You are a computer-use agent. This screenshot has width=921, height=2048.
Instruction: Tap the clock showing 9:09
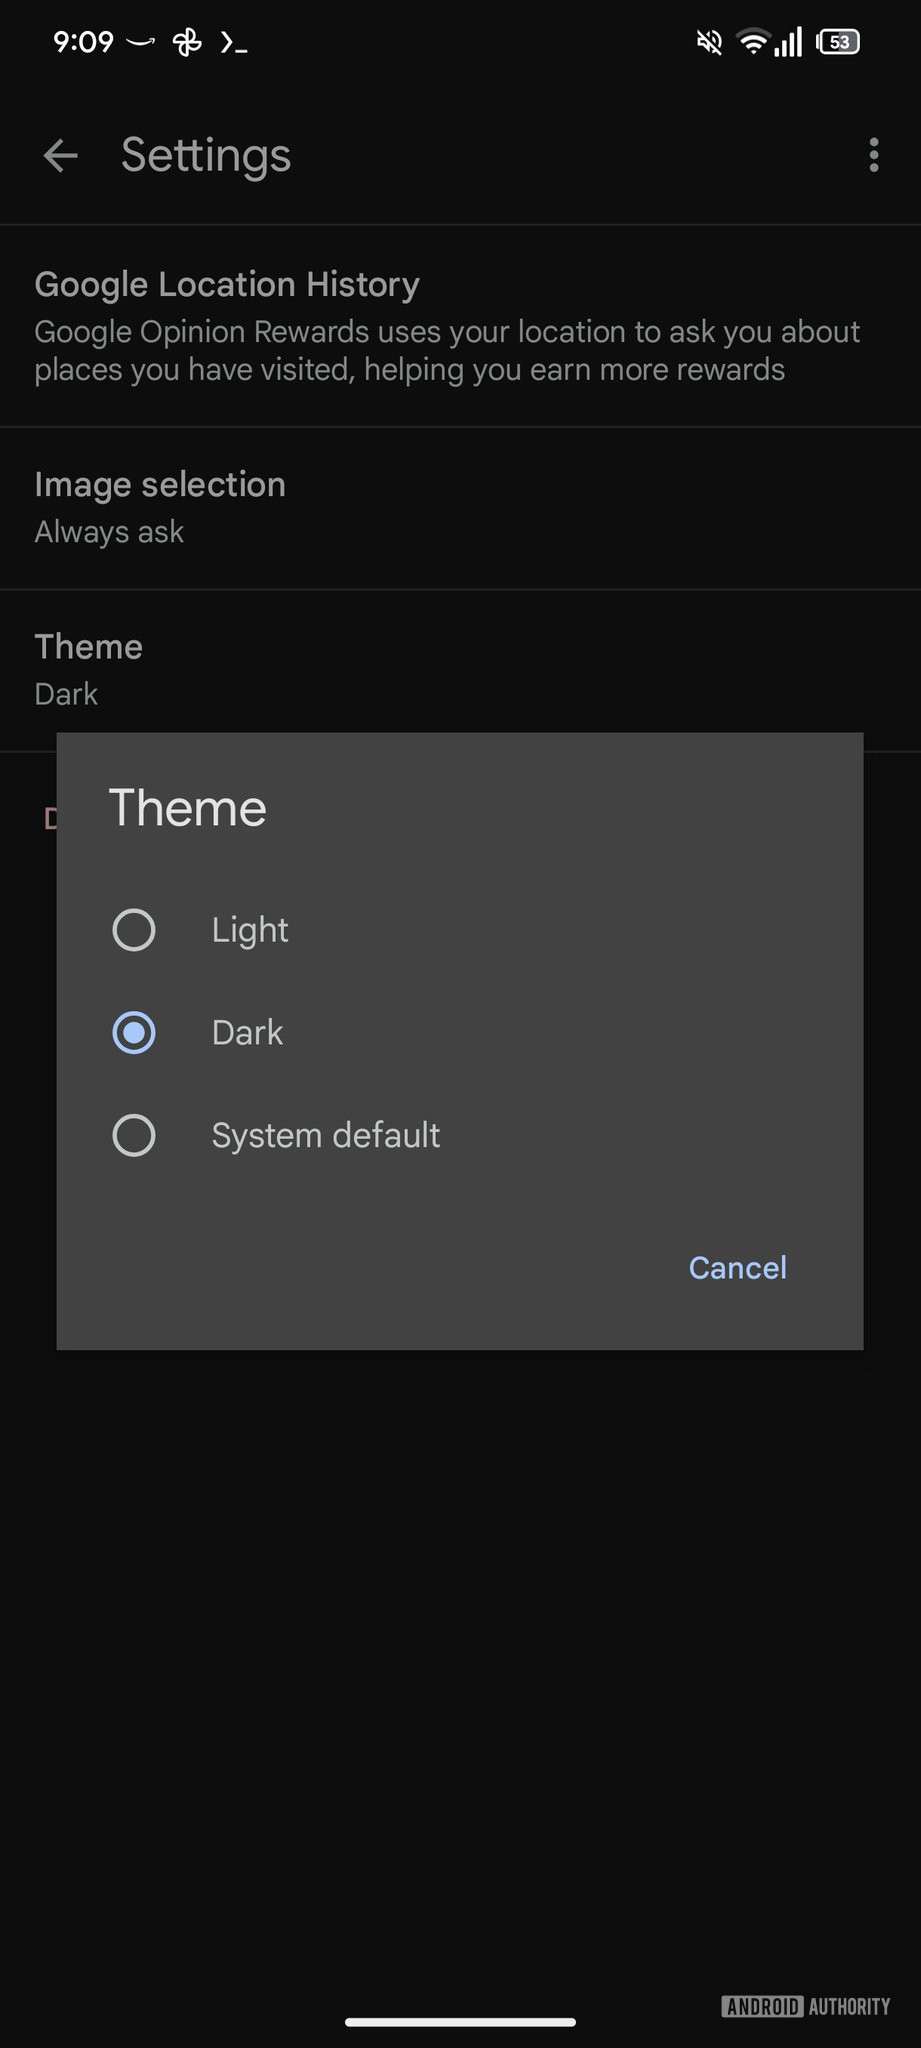pyautogui.click(x=83, y=42)
